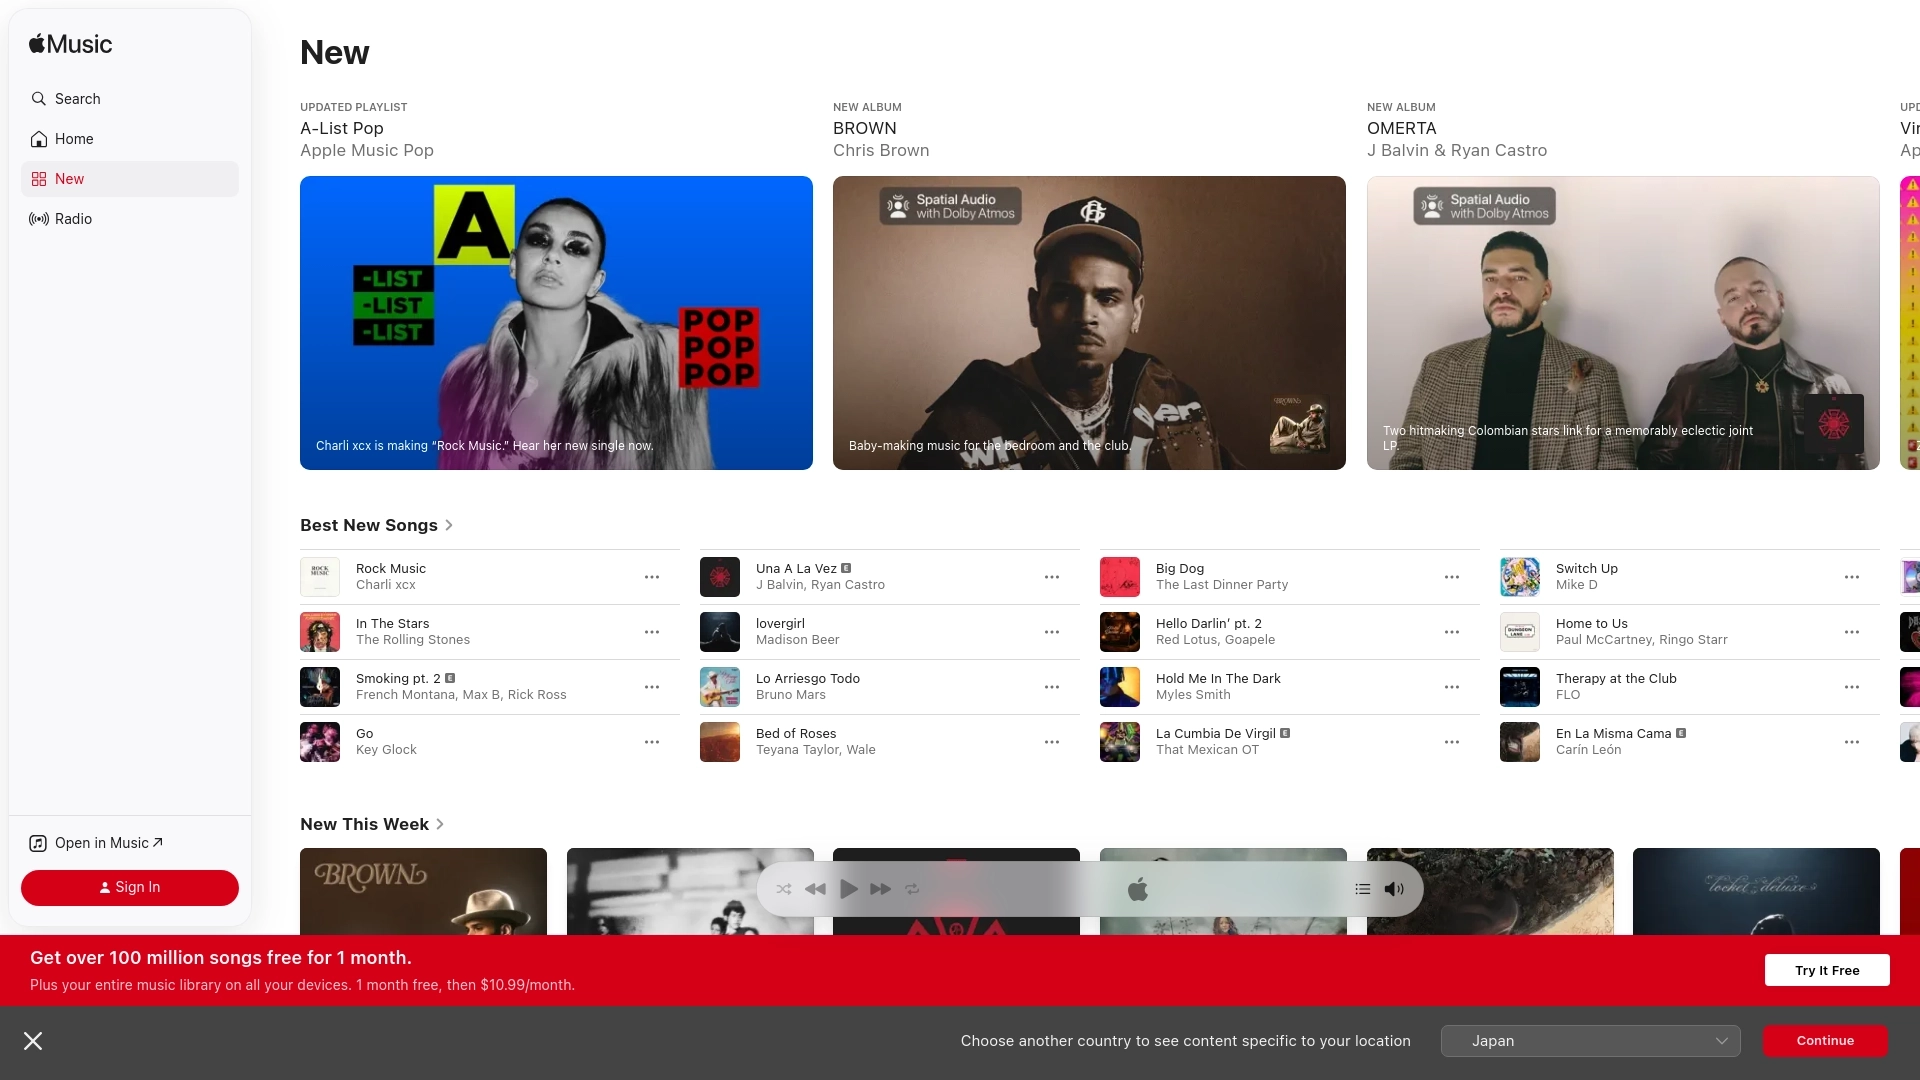Open more options for La Cumbia De Virgil

point(1452,742)
